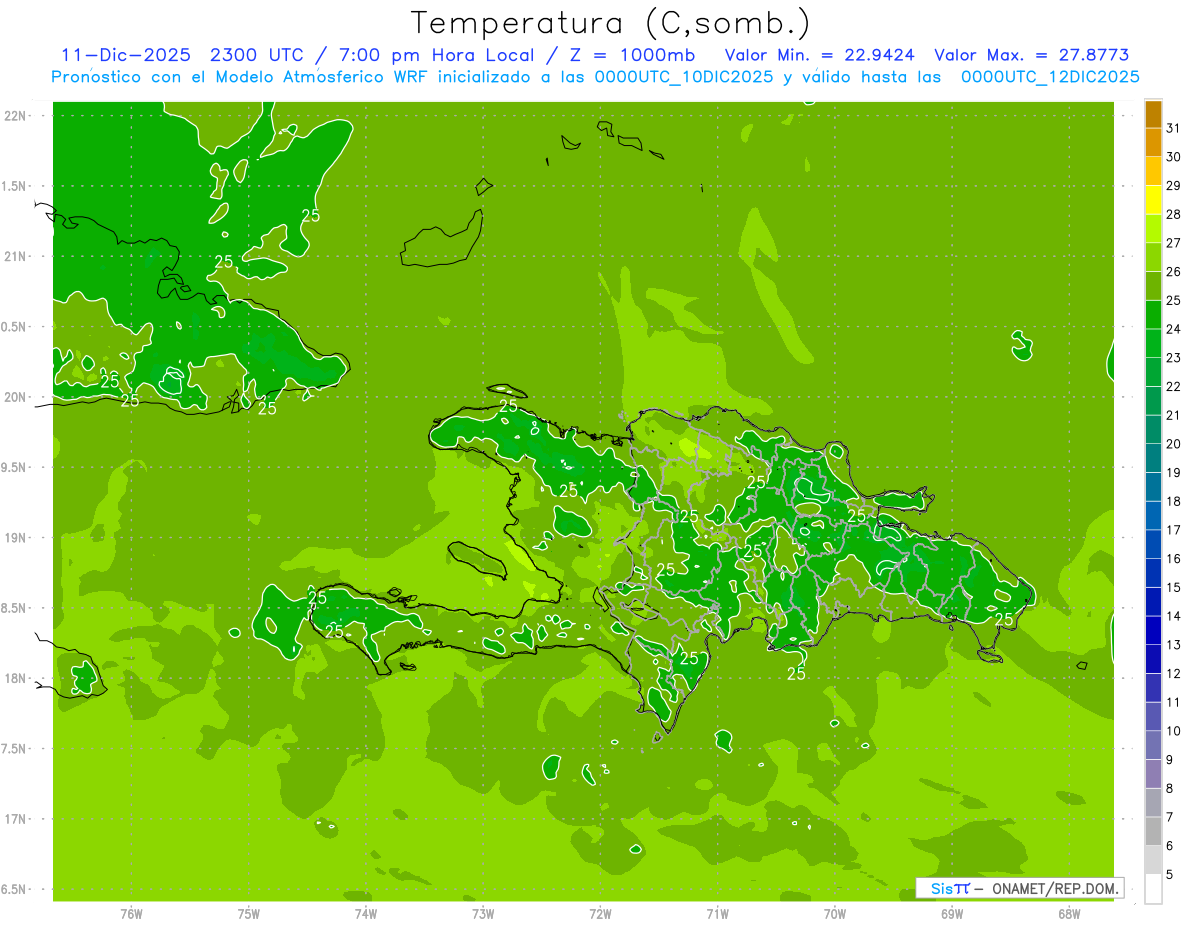The height and width of the screenshot is (927, 1200).
Task: Click the '6.5N' latitude label
Action: pyautogui.click(x=14, y=889)
